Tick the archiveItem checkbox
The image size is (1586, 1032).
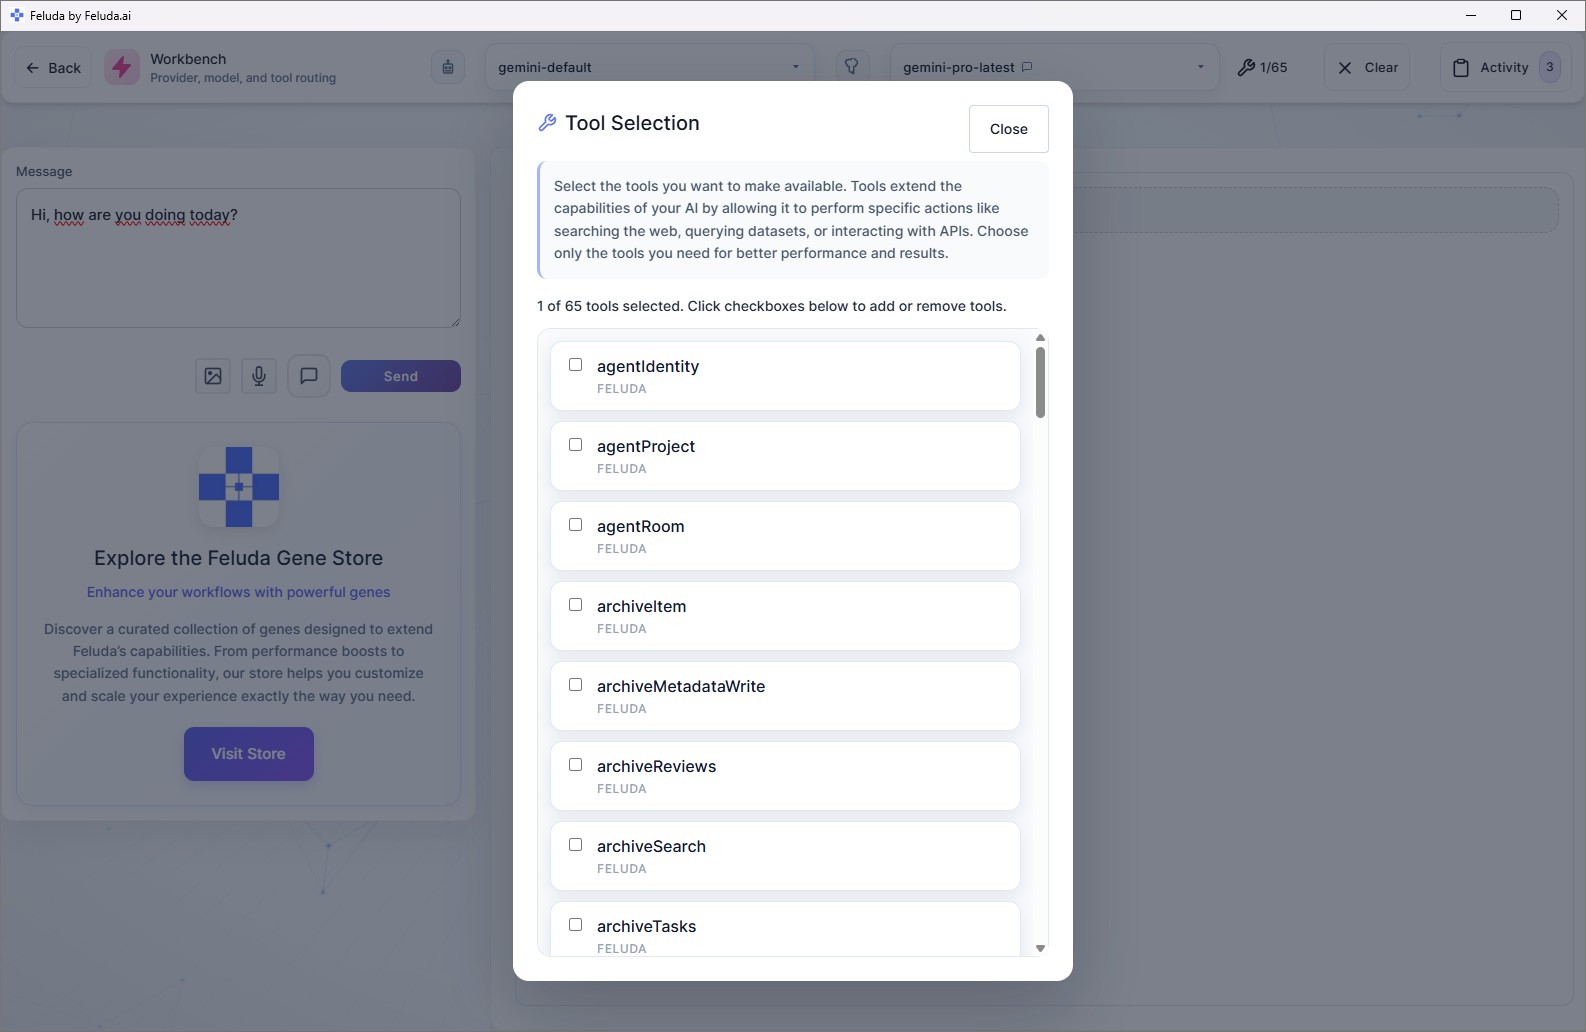(x=575, y=605)
